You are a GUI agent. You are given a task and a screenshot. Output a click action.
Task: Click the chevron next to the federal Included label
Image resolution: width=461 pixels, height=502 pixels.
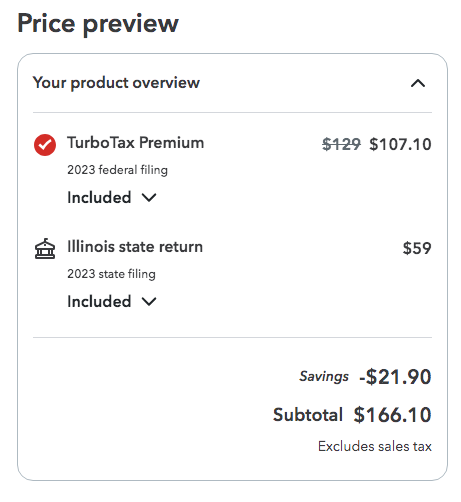[149, 198]
